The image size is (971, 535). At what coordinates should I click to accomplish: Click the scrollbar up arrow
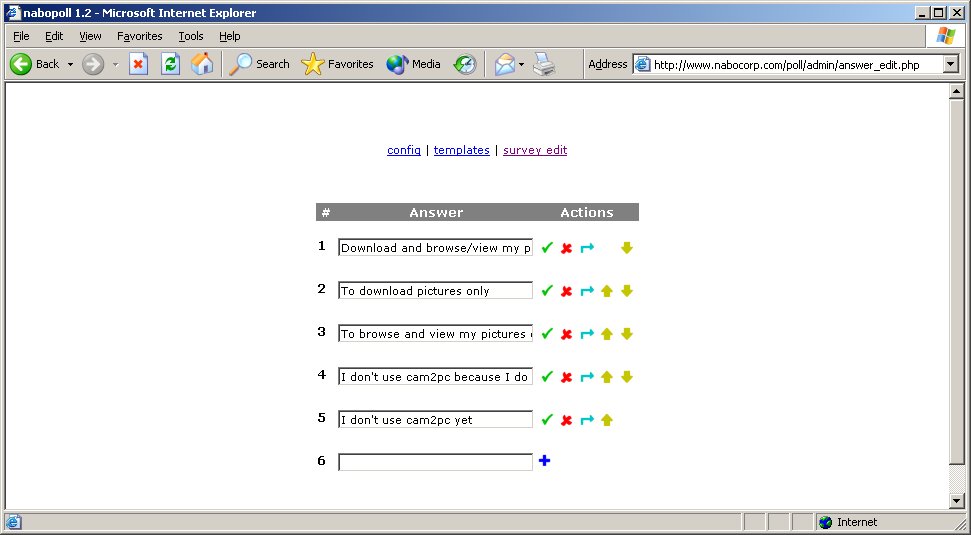(x=957, y=92)
